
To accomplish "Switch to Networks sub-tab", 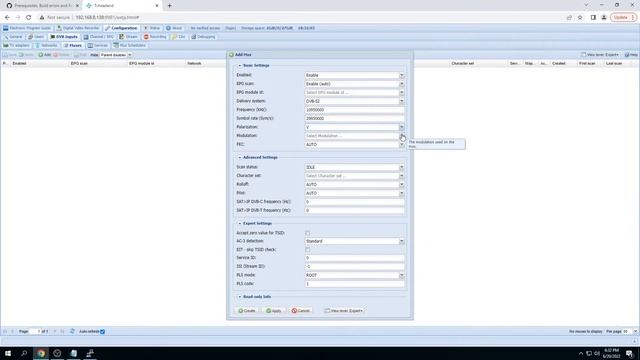I will [x=47, y=45].
